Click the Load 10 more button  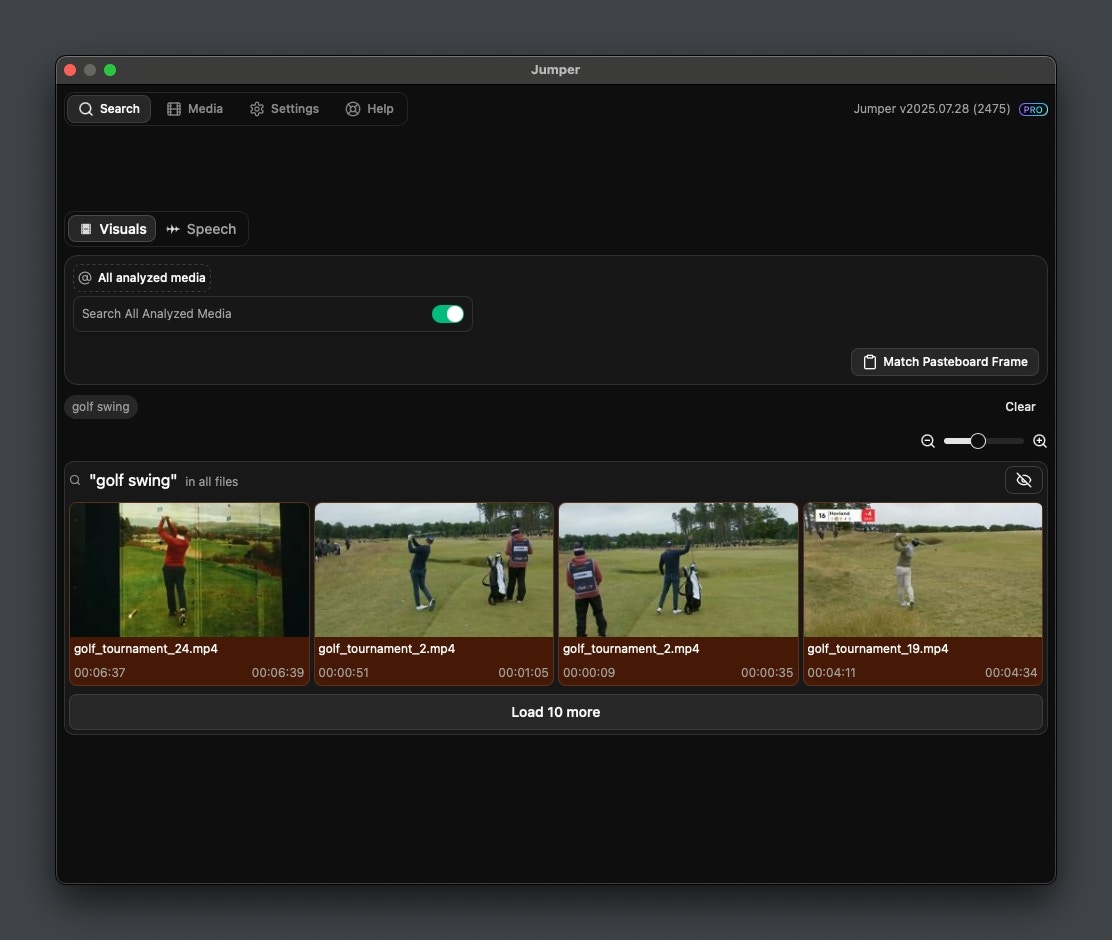point(555,712)
